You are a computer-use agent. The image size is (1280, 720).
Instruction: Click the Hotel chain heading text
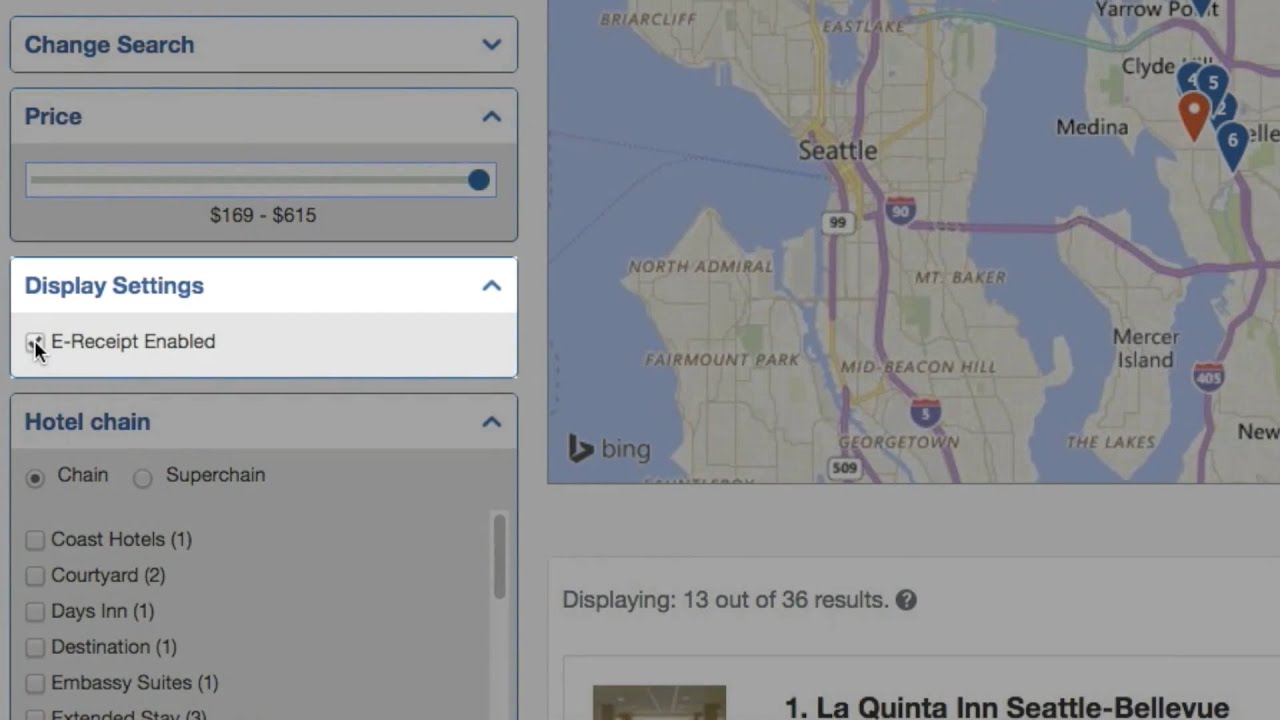pos(87,422)
